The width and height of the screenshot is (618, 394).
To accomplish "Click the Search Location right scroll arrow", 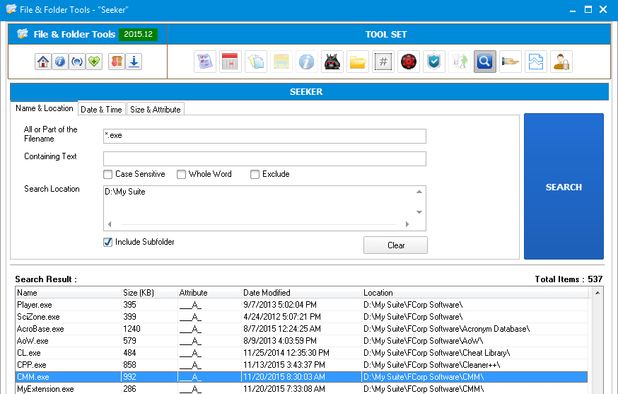I will tap(407, 224).
